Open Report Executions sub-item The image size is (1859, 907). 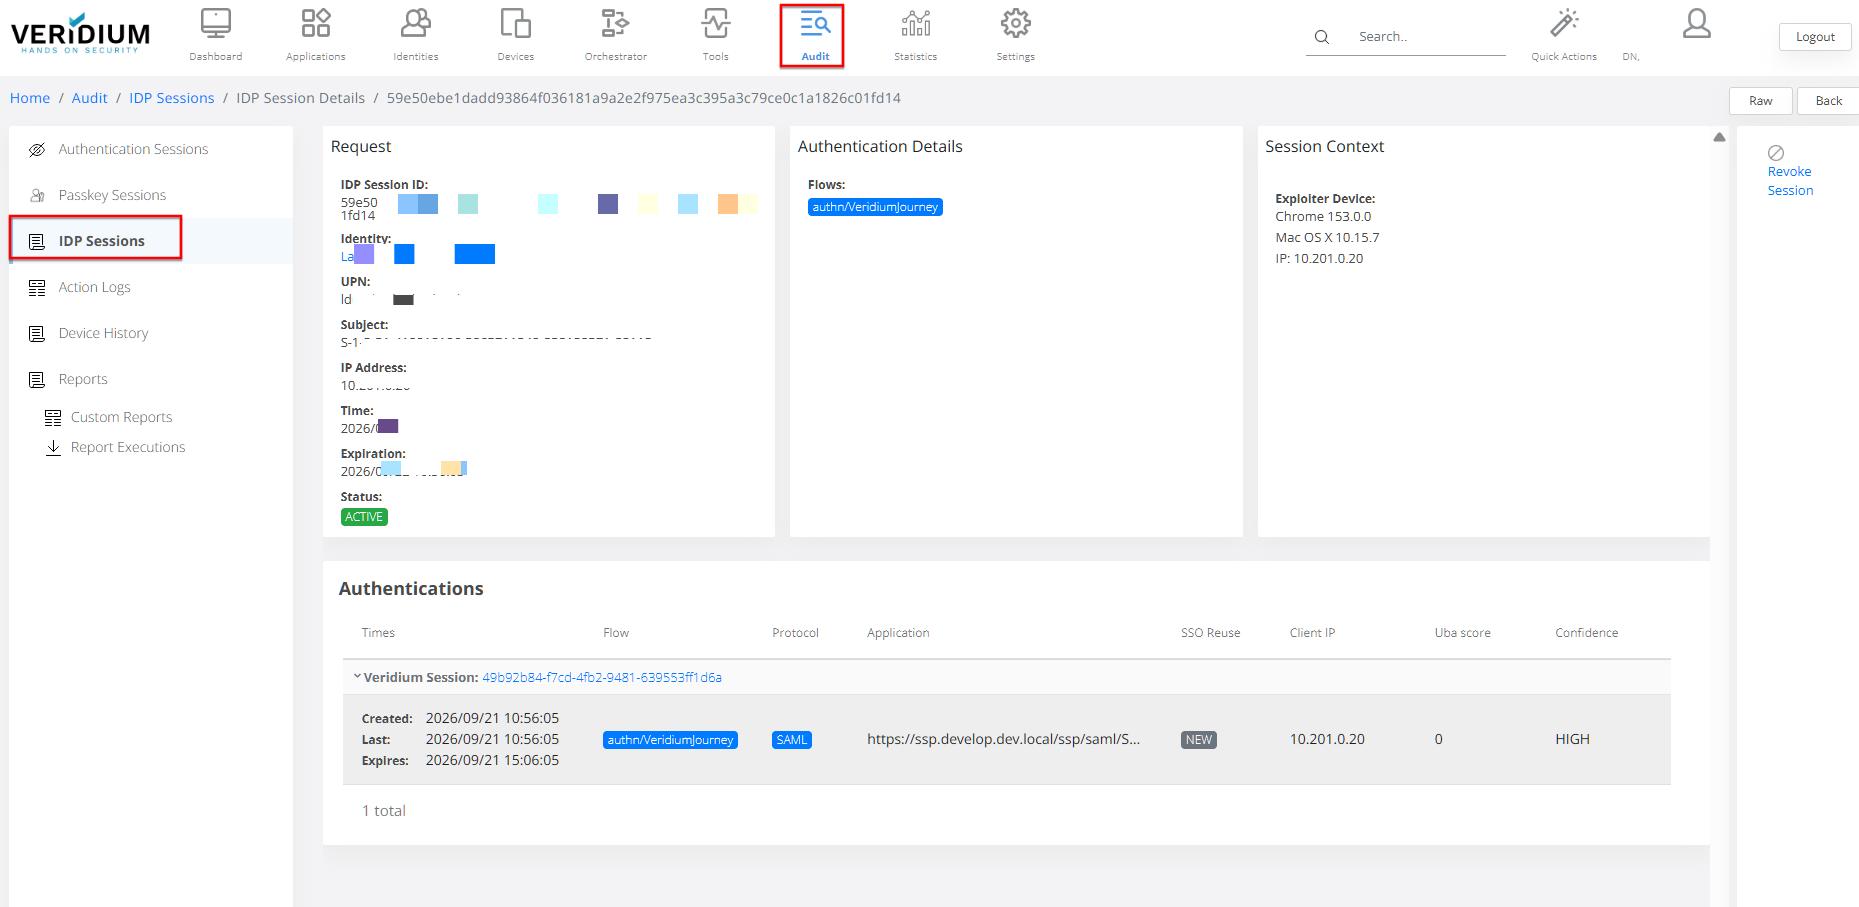tap(128, 447)
